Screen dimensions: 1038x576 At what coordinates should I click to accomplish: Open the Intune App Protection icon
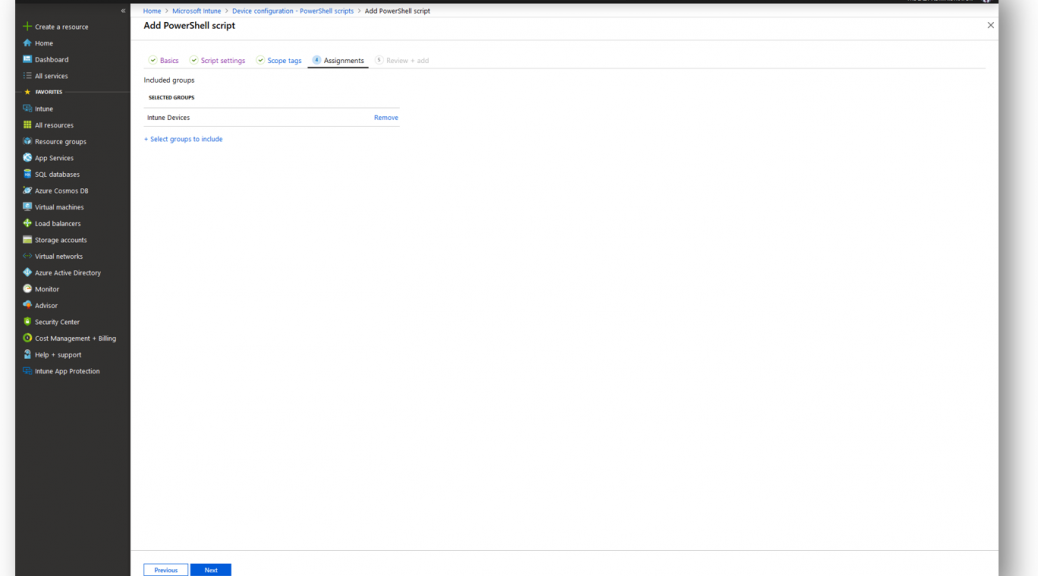coord(27,371)
